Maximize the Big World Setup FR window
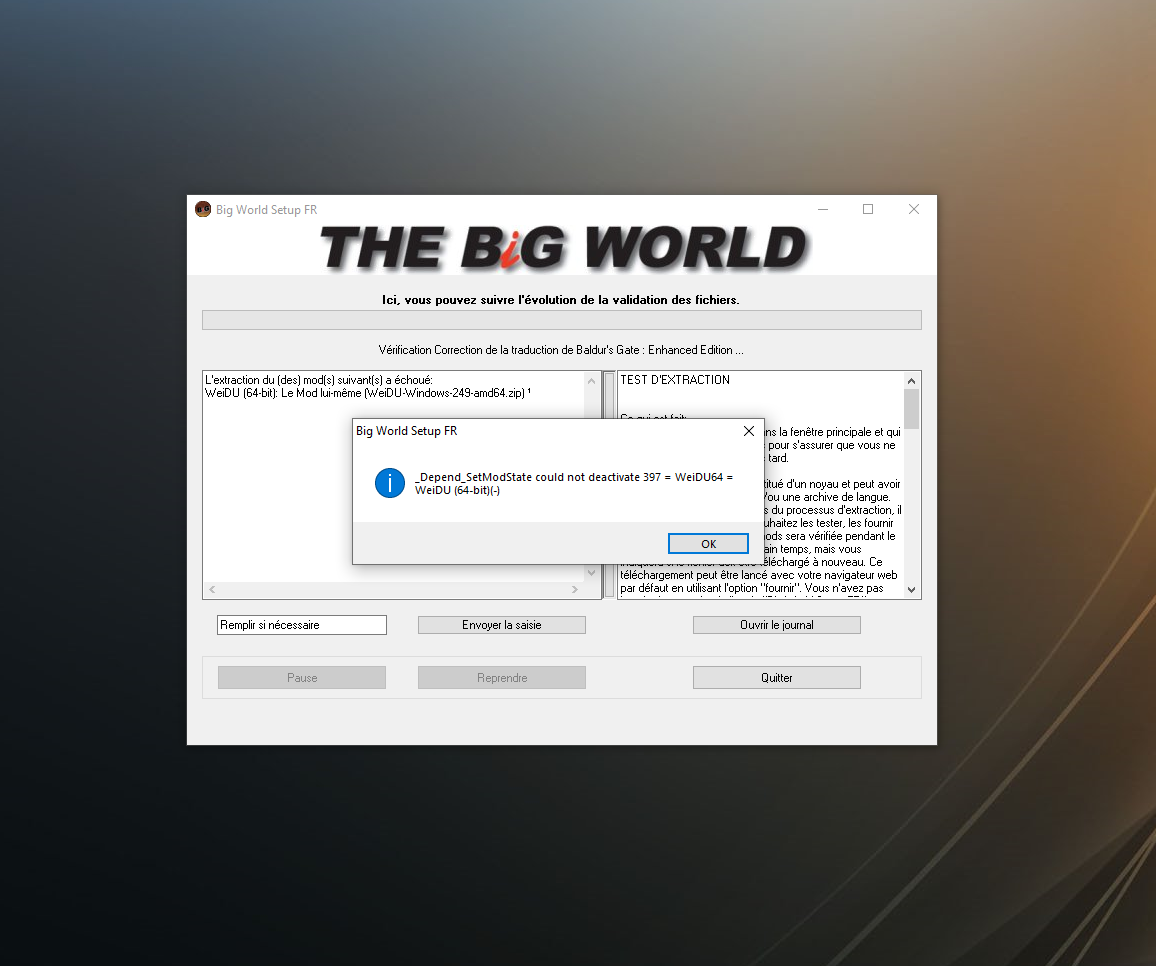The image size is (1156, 966). coord(868,209)
